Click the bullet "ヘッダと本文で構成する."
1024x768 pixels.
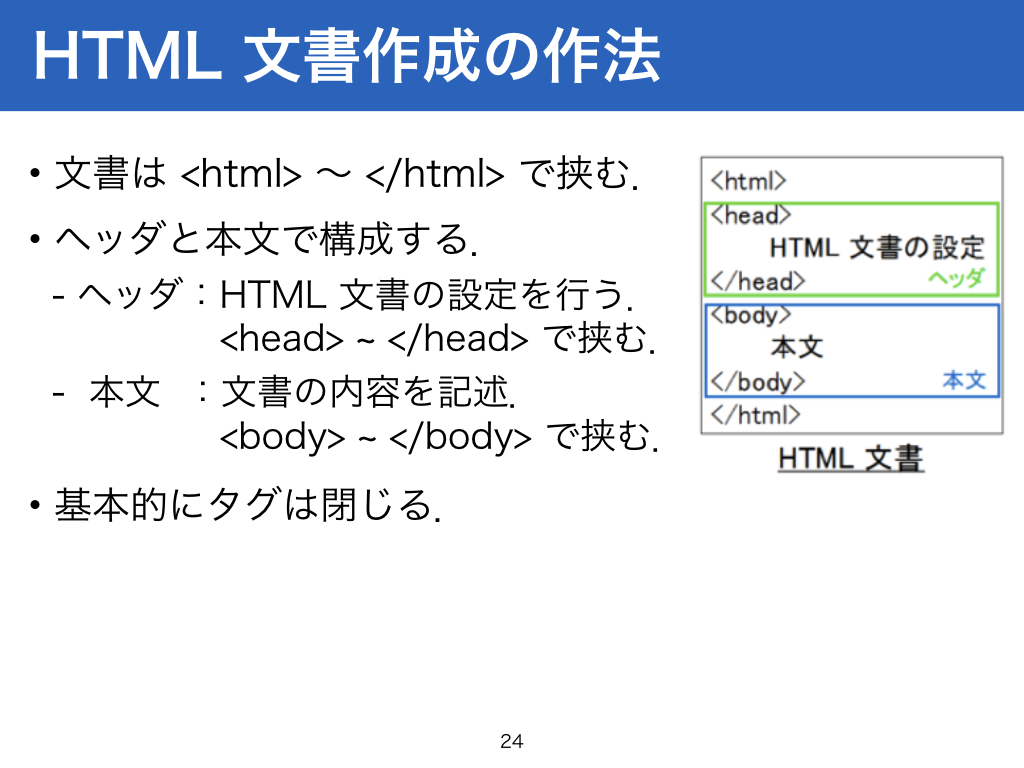pyautogui.click(x=253, y=238)
